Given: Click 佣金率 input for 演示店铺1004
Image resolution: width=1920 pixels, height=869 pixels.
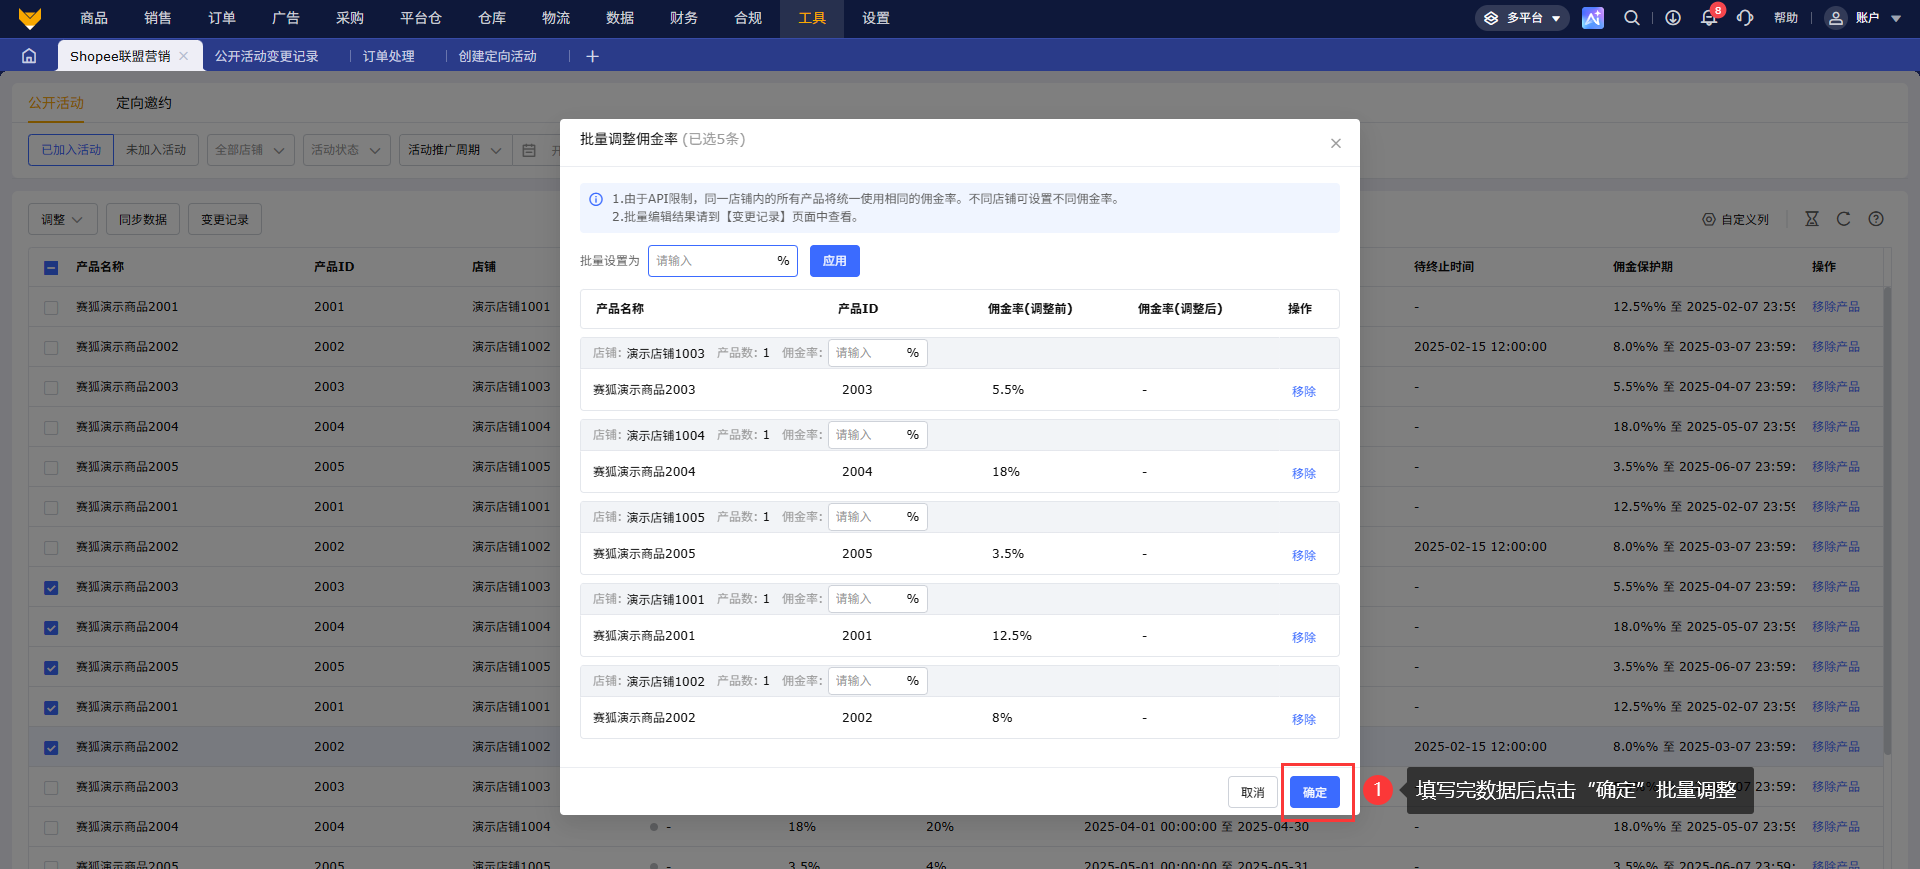Looking at the screenshot, I should [877, 435].
